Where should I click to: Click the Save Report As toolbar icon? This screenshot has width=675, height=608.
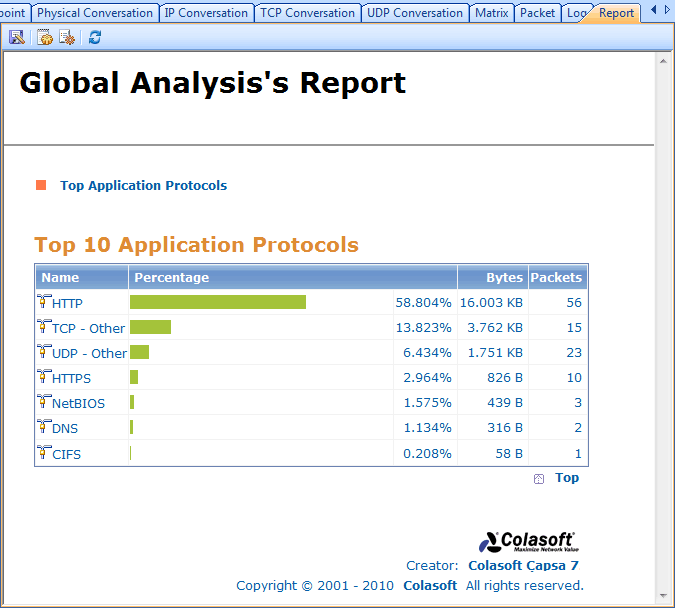tap(17, 37)
